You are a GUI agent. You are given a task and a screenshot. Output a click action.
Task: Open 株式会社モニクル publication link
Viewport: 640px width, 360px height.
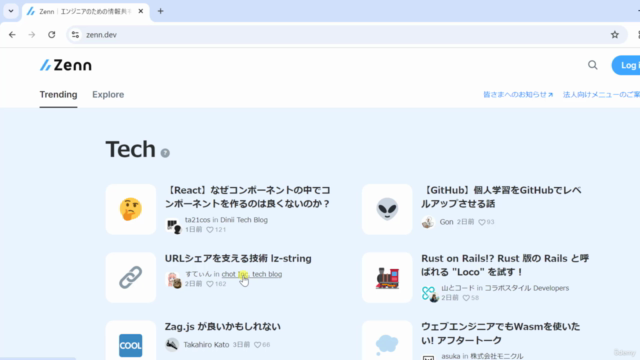point(497,356)
